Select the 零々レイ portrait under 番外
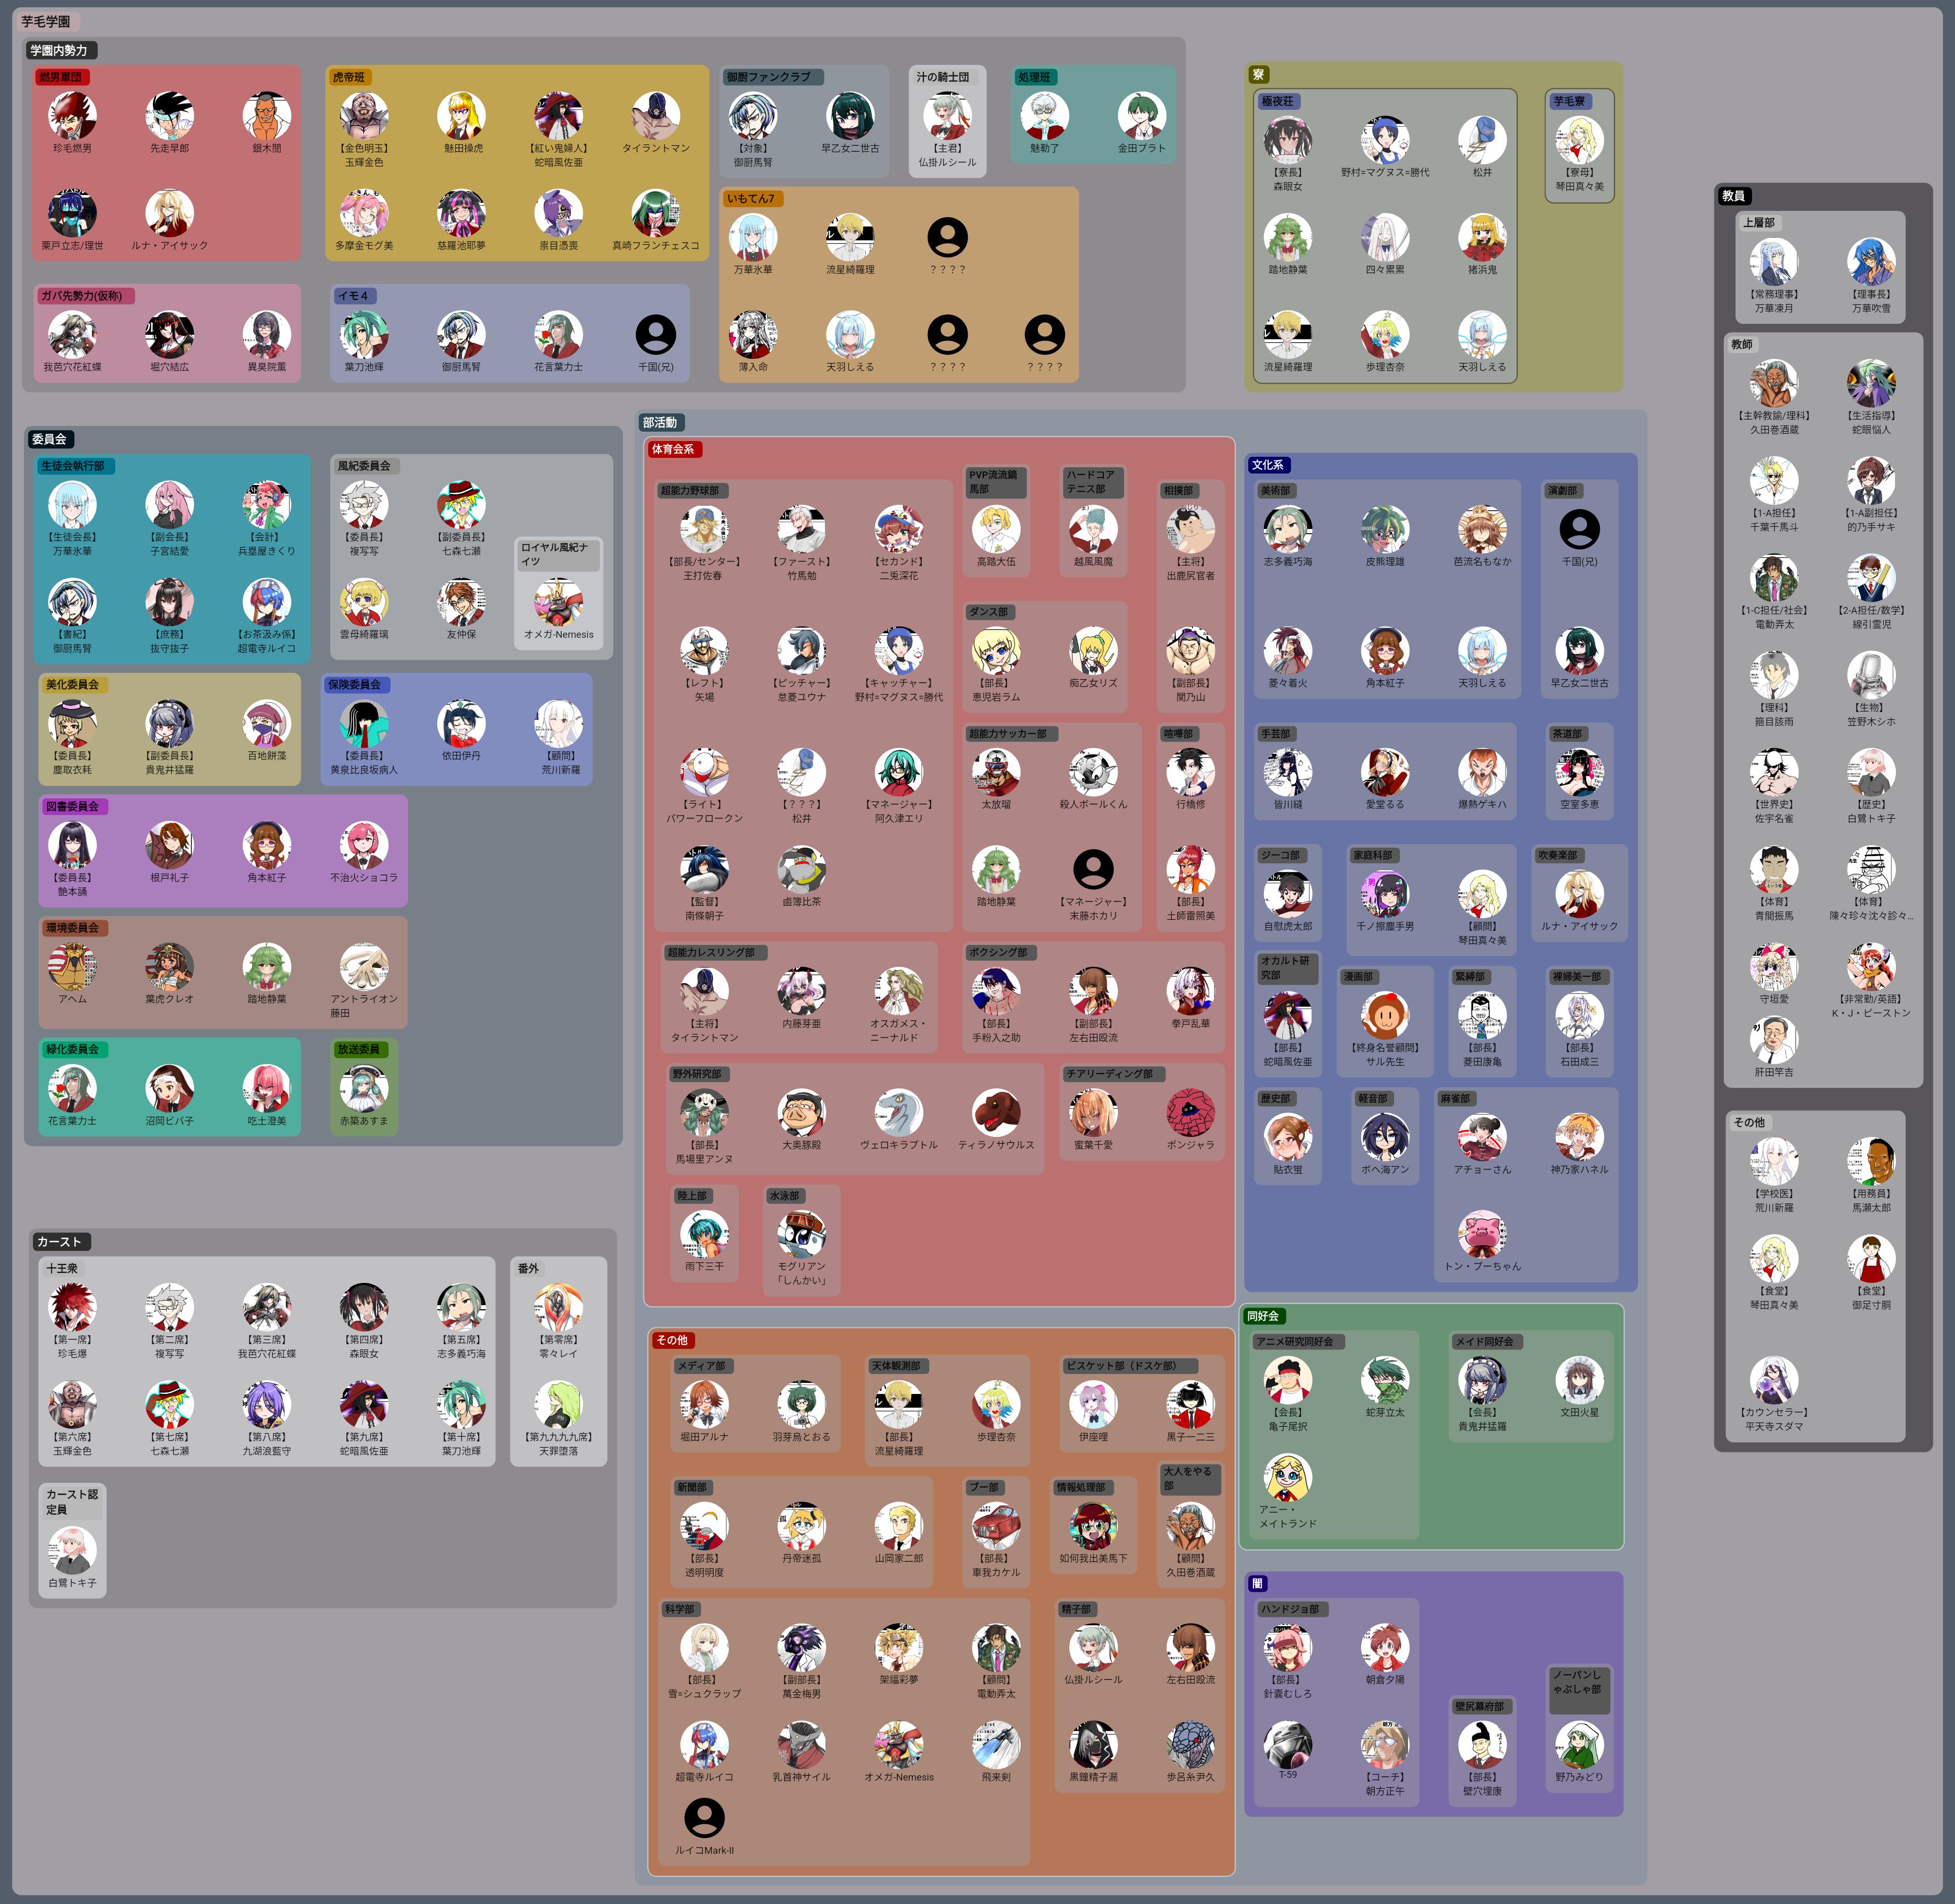This screenshot has height=1904, width=1955. [558, 1307]
